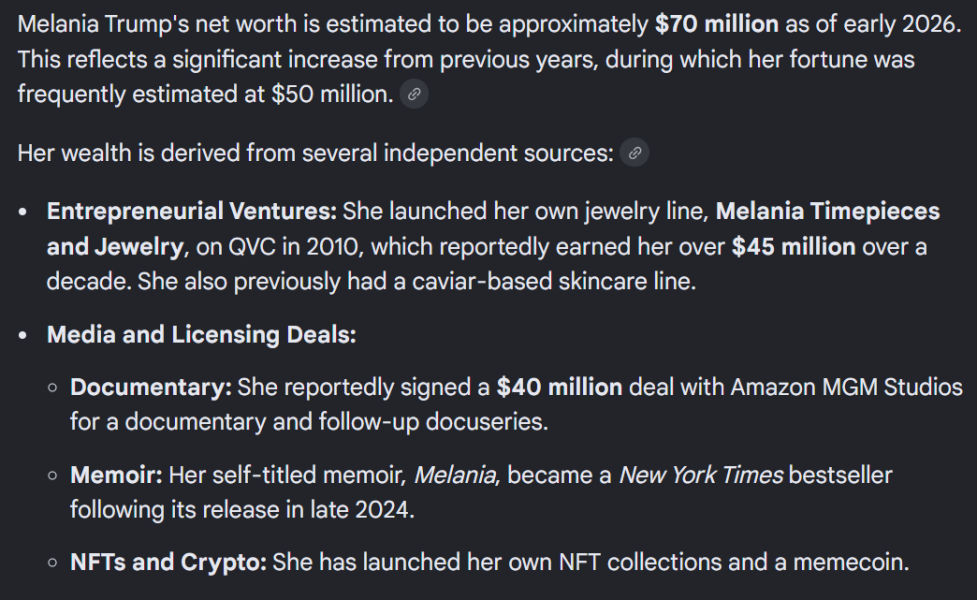Click the bold "$45 million" earnings figure
The image size is (977, 600).
click(x=794, y=247)
